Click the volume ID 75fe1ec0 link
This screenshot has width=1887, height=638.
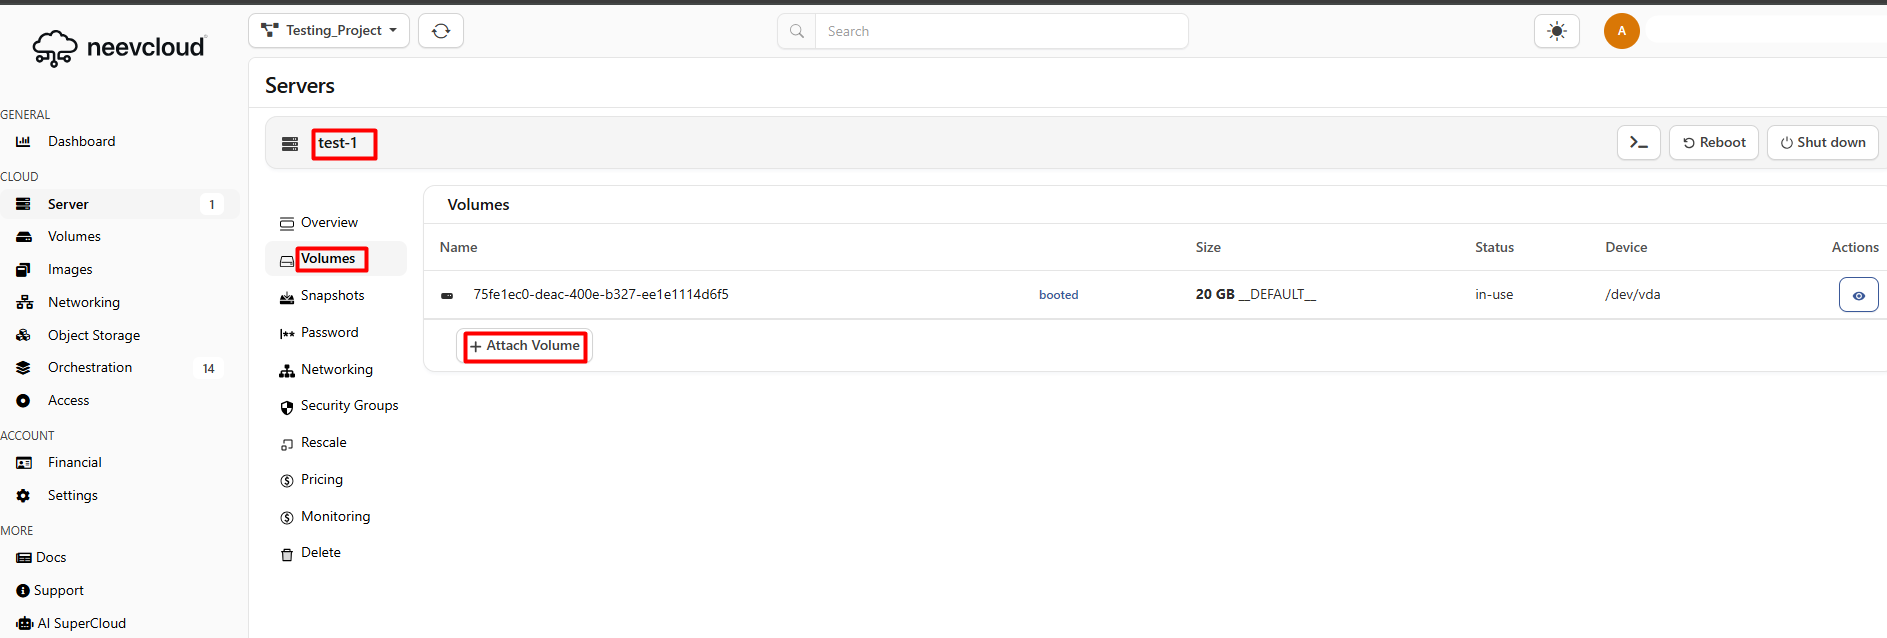(600, 295)
